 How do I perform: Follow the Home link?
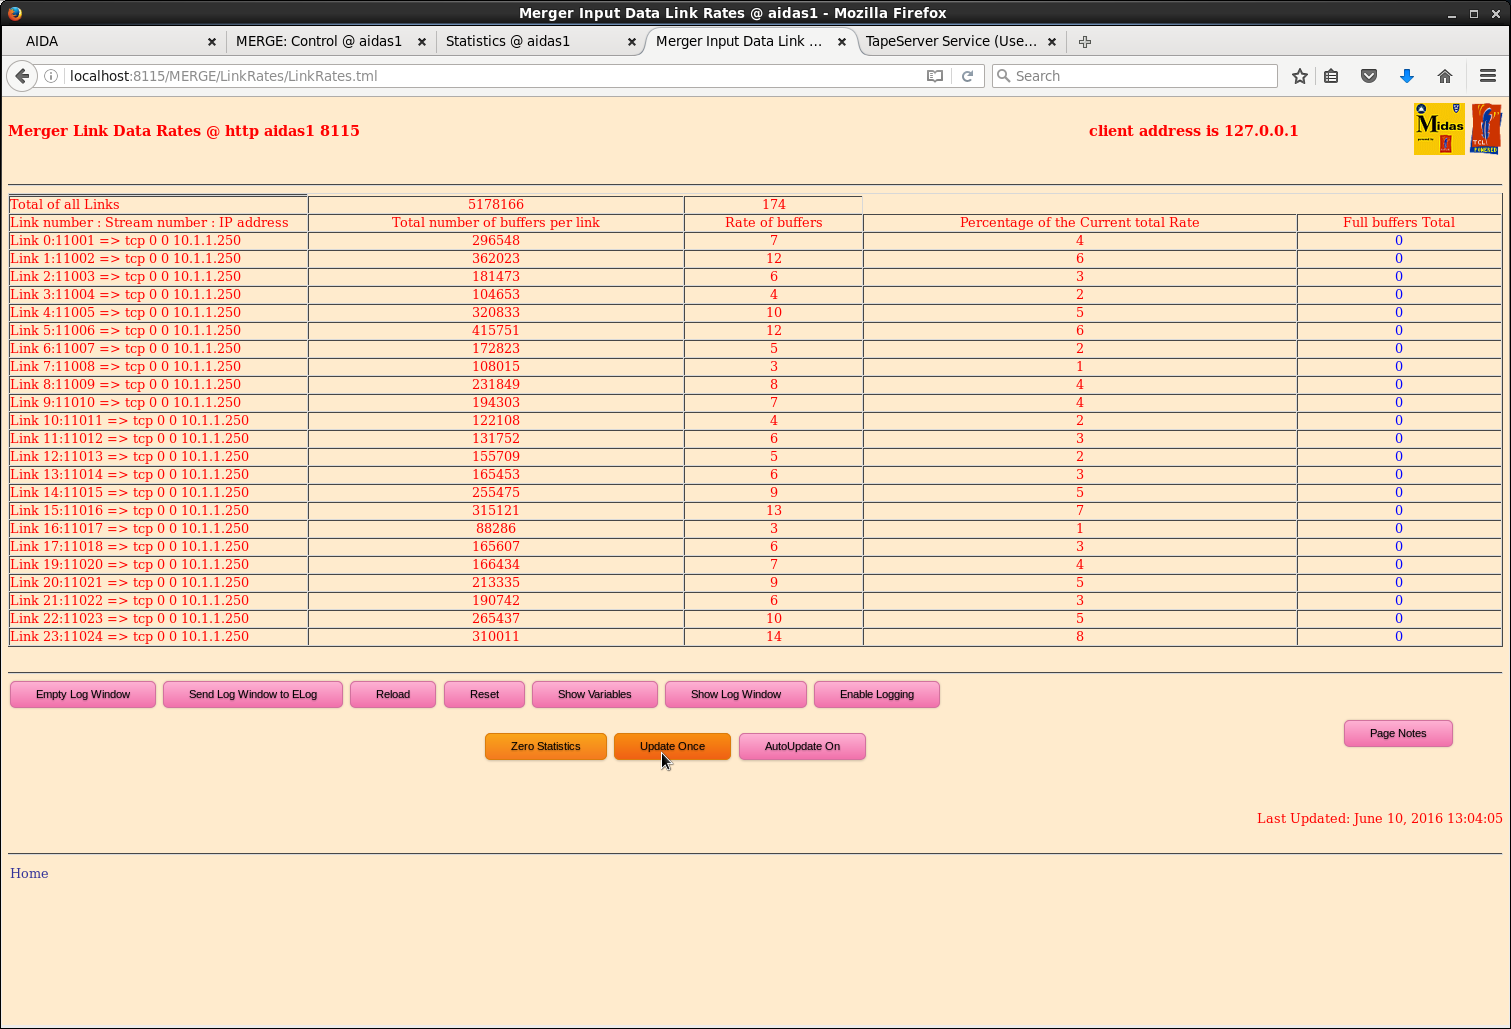pyautogui.click(x=29, y=873)
